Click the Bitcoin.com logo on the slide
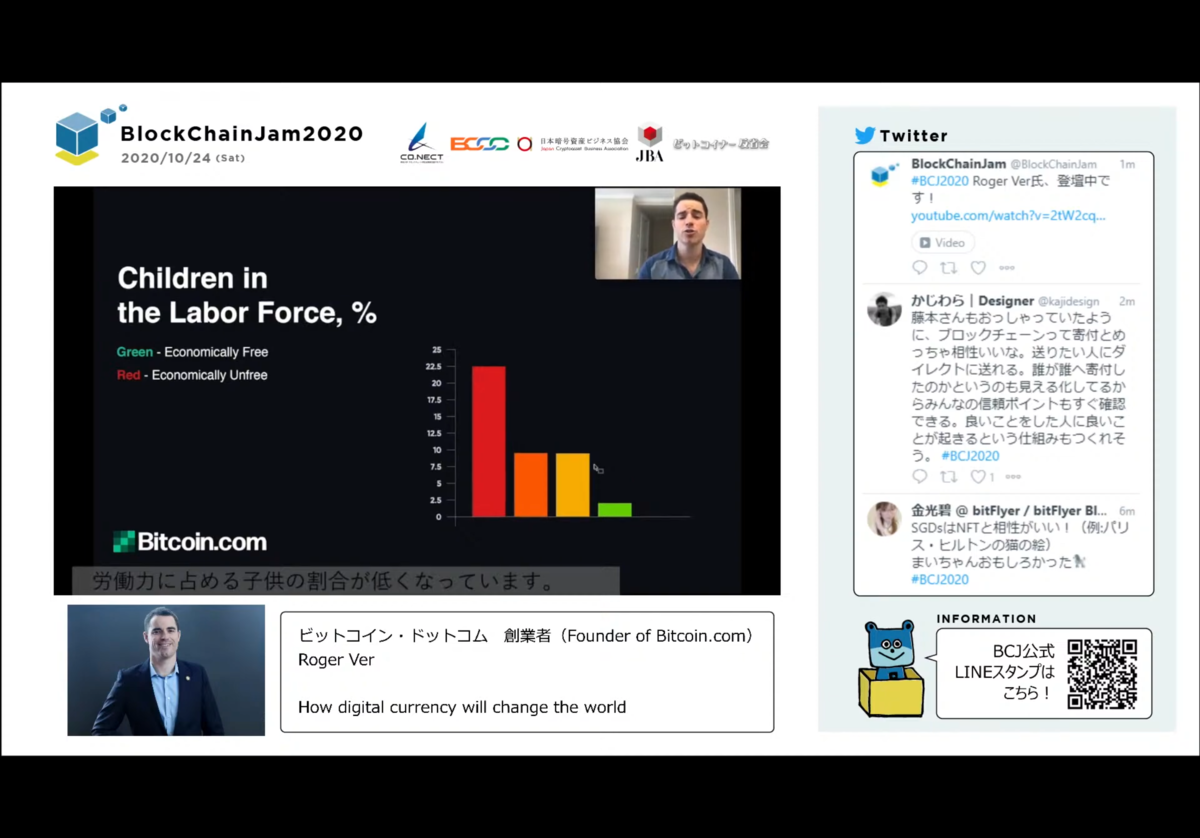This screenshot has height=838, width=1200. point(190,542)
